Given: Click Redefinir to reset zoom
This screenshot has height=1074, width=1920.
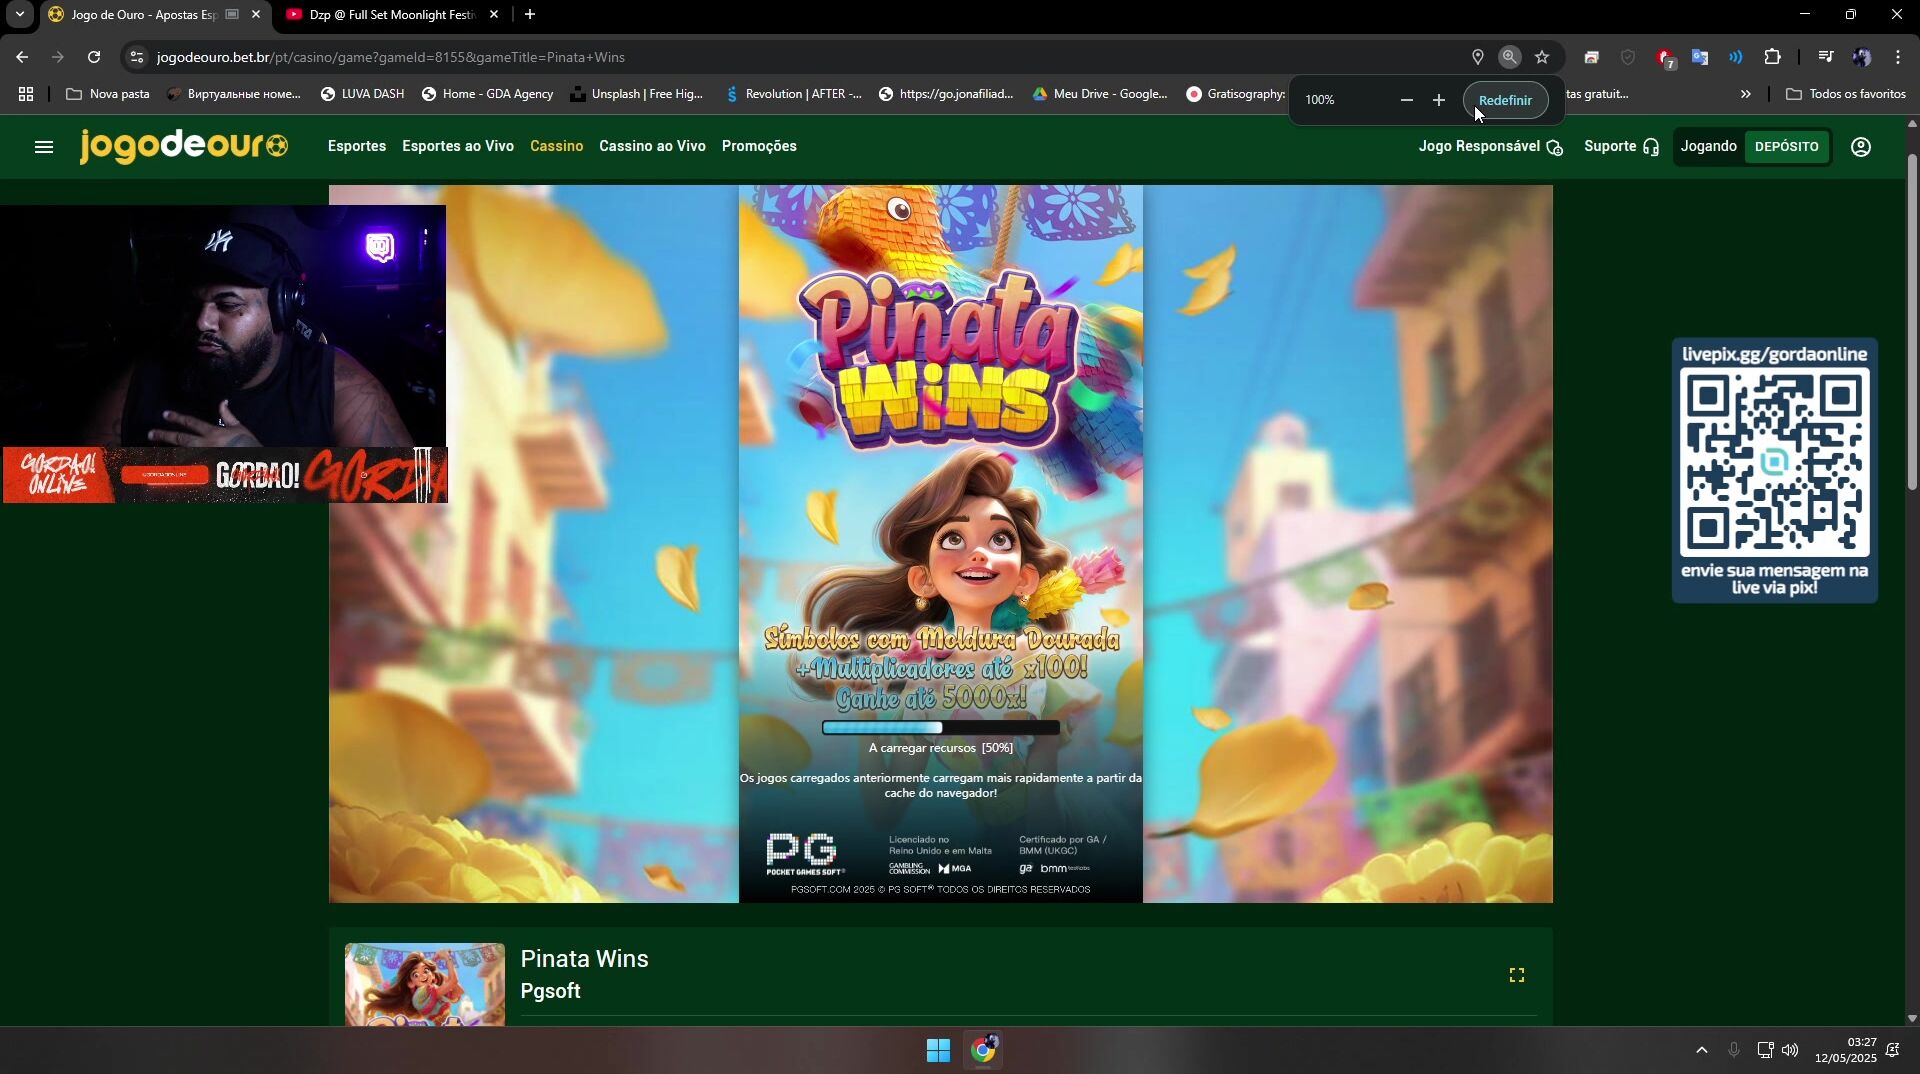Looking at the screenshot, I should point(1505,100).
